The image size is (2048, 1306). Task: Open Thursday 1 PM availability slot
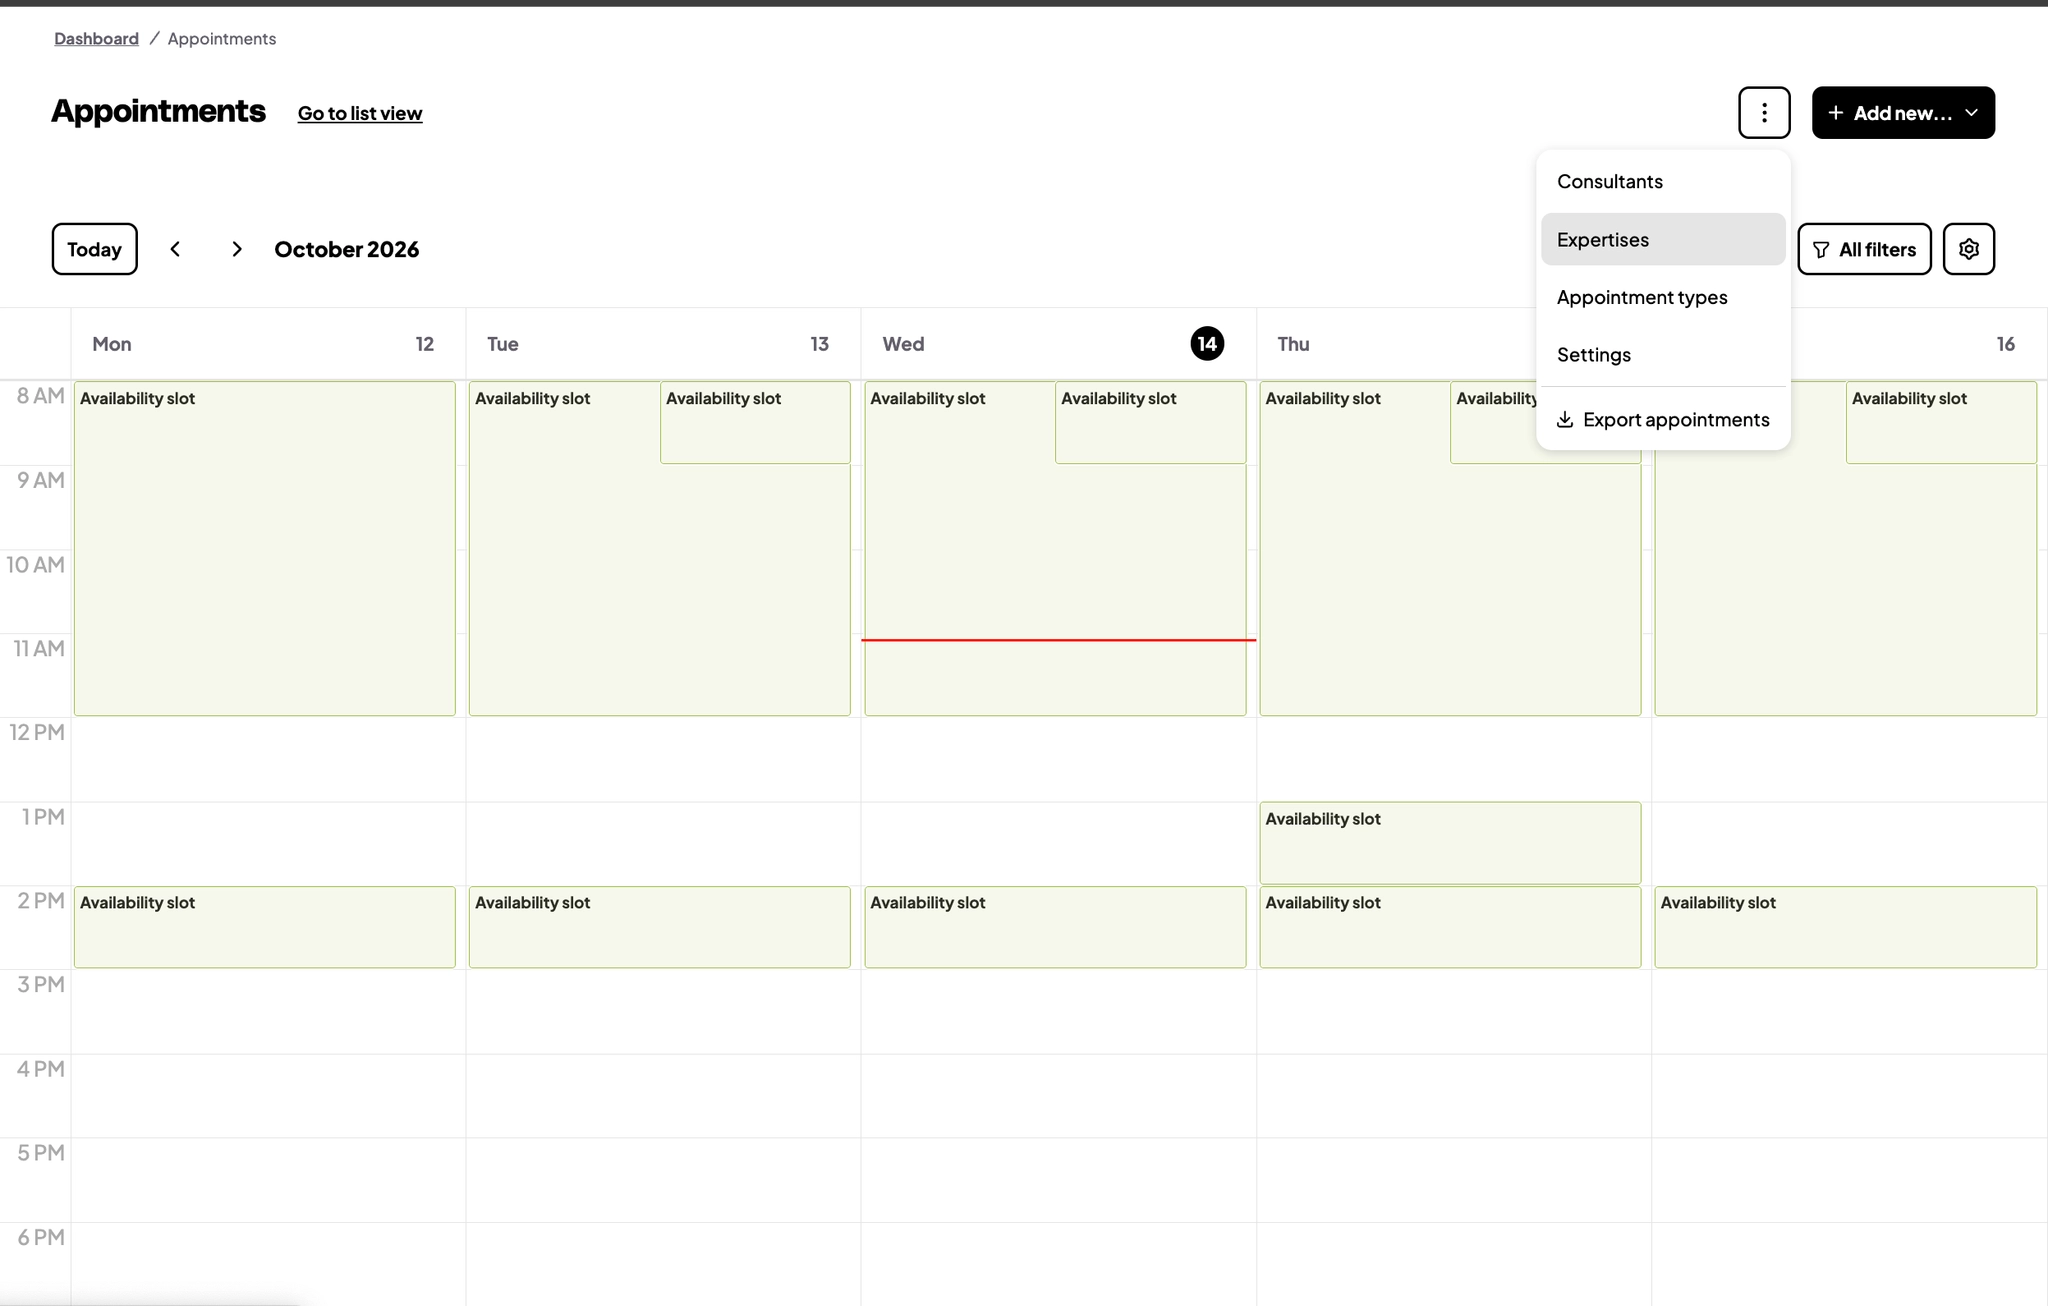point(1450,843)
